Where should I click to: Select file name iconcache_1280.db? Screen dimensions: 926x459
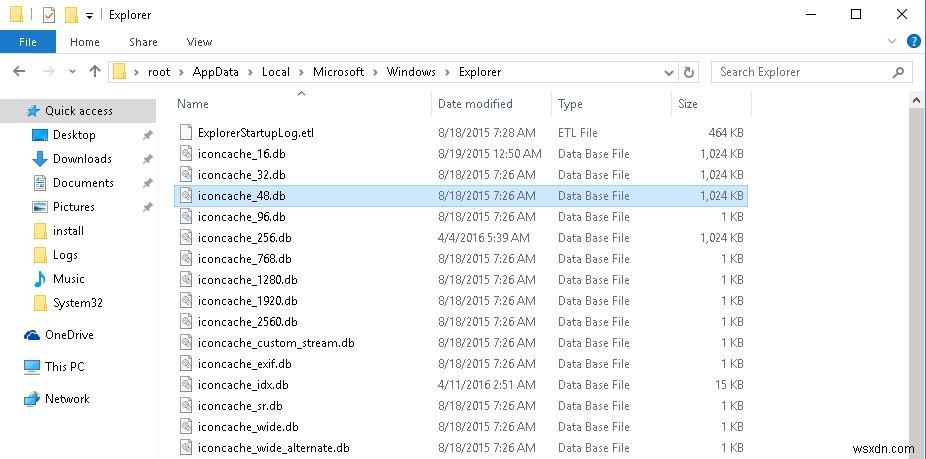click(x=247, y=280)
